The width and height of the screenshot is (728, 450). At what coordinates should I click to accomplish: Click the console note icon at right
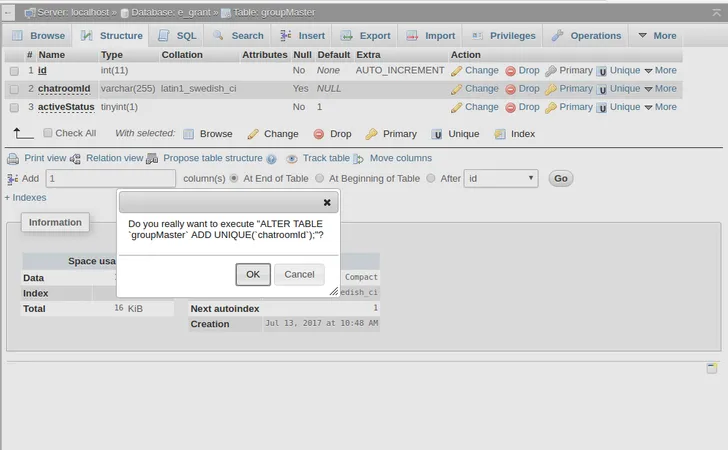[x=712, y=368]
